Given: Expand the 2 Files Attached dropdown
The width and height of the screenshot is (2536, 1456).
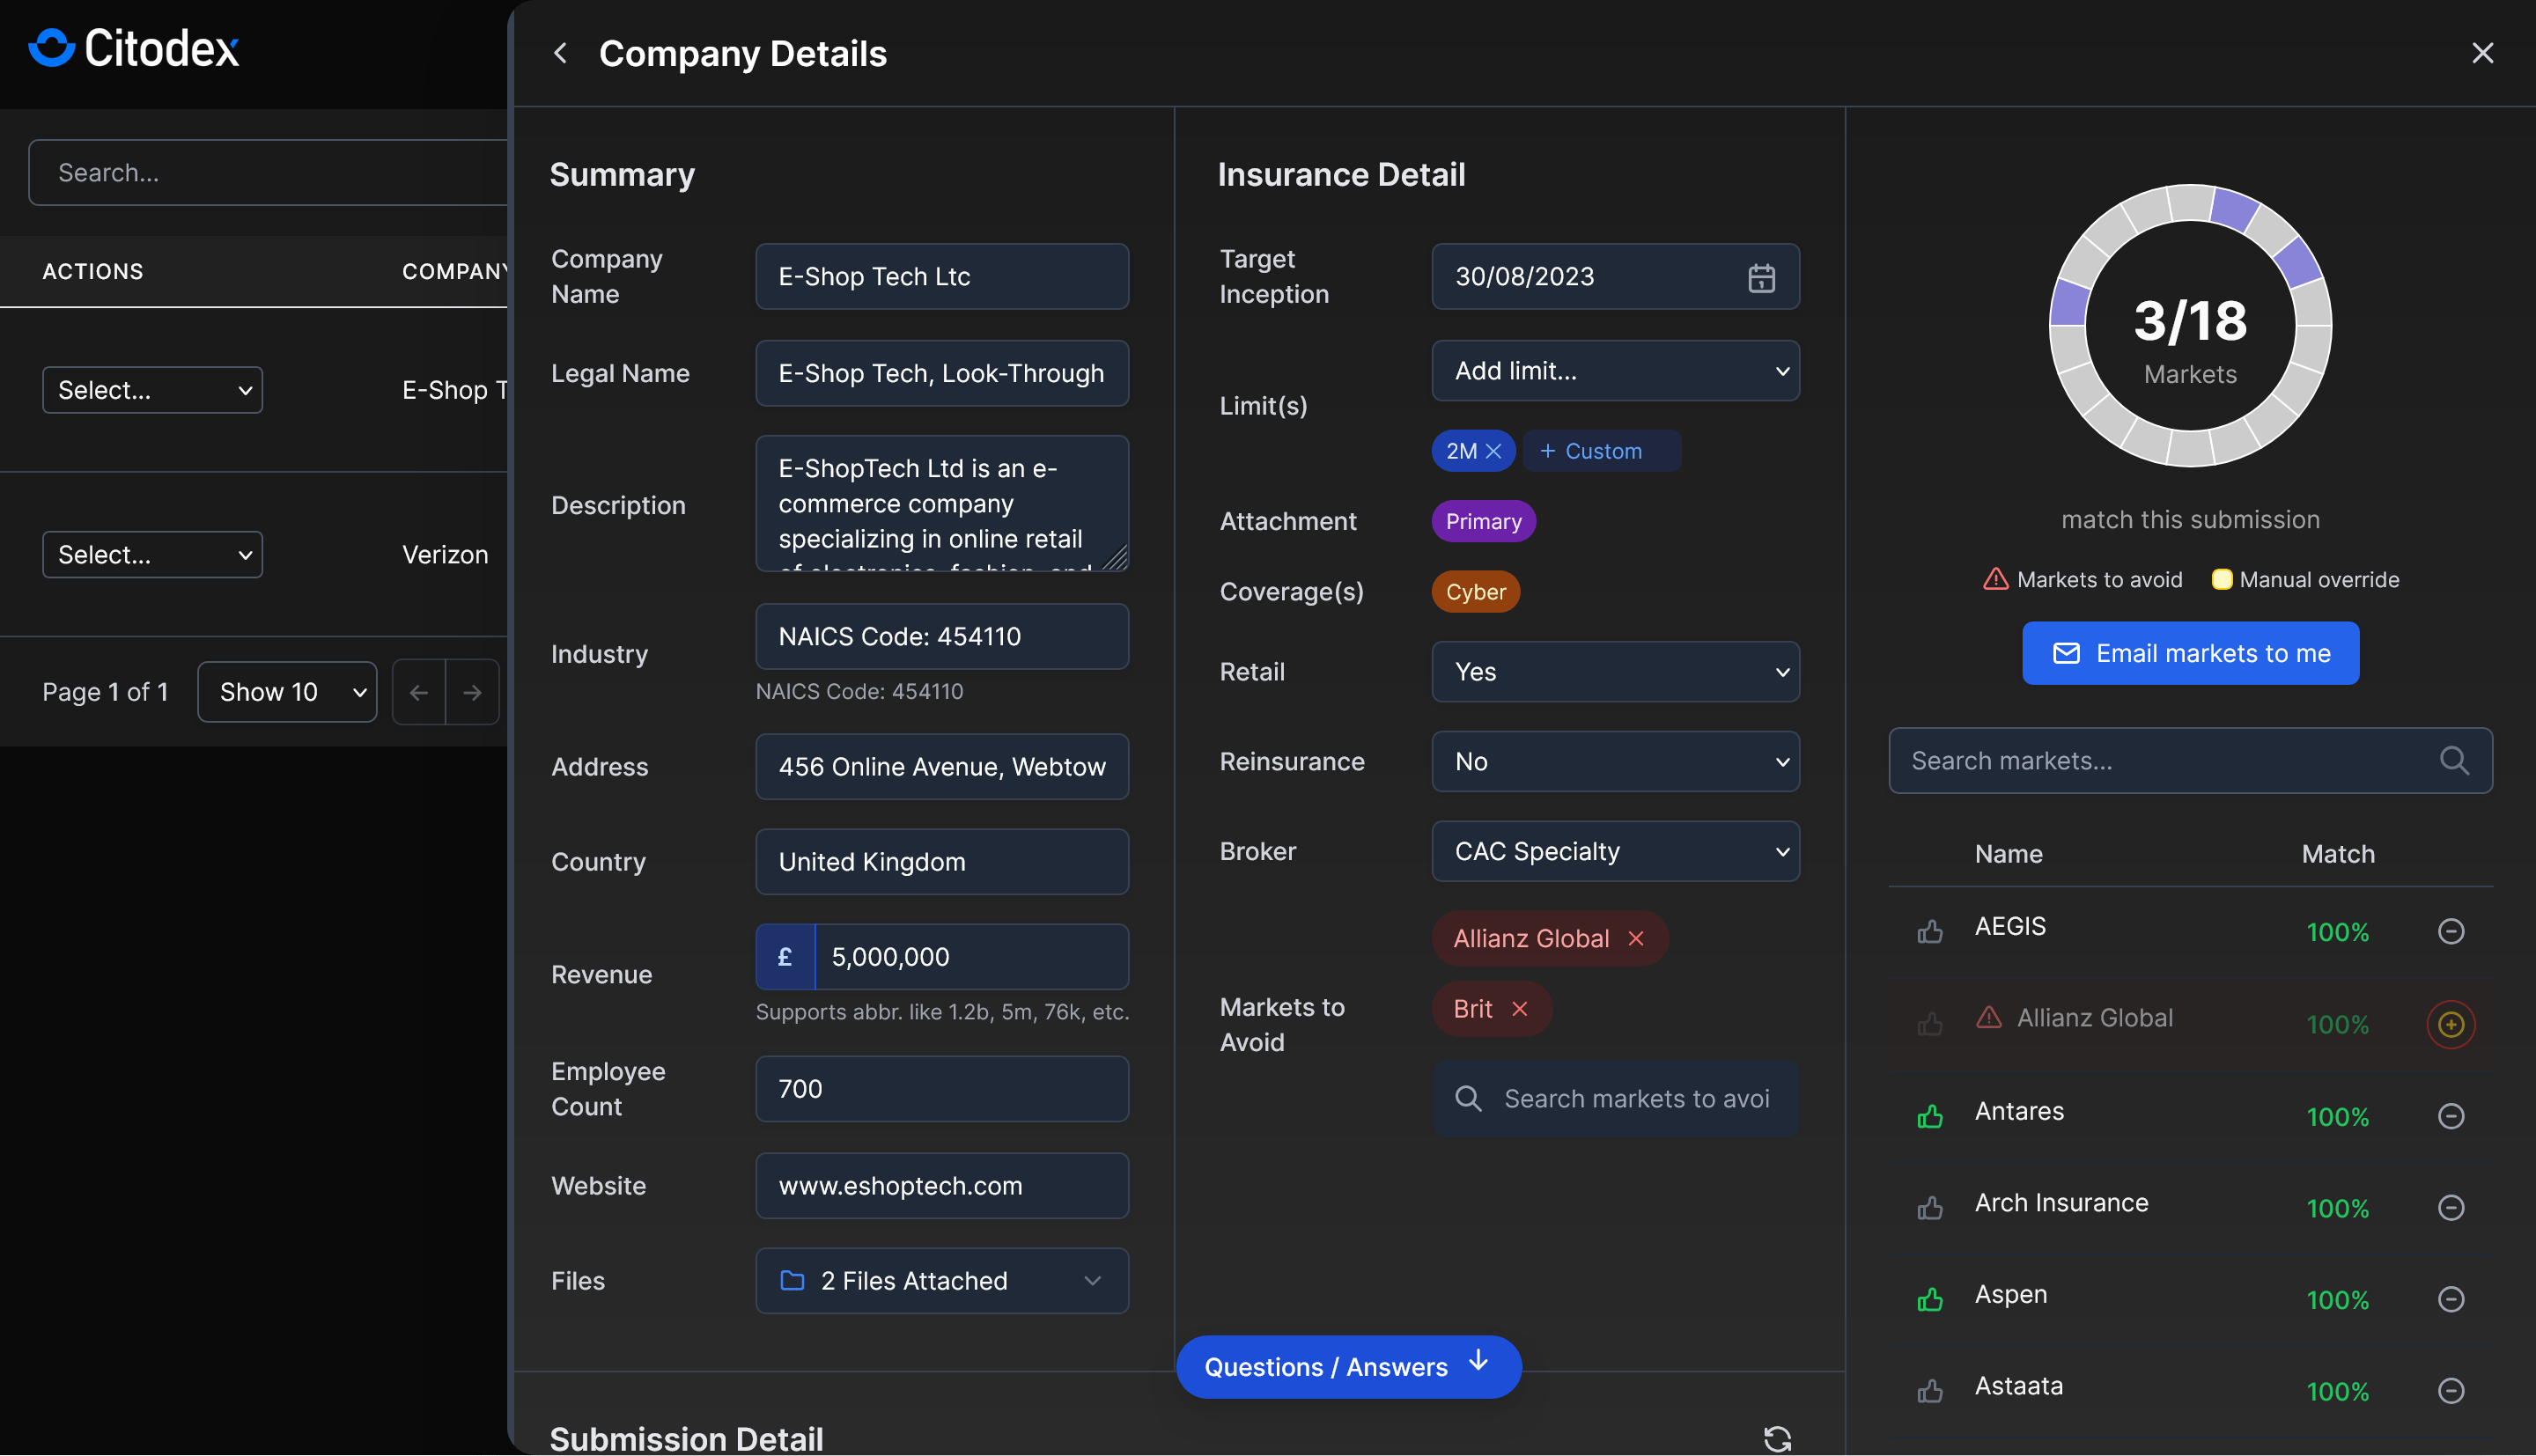Looking at the screenshot, I should pos(942,1281).
